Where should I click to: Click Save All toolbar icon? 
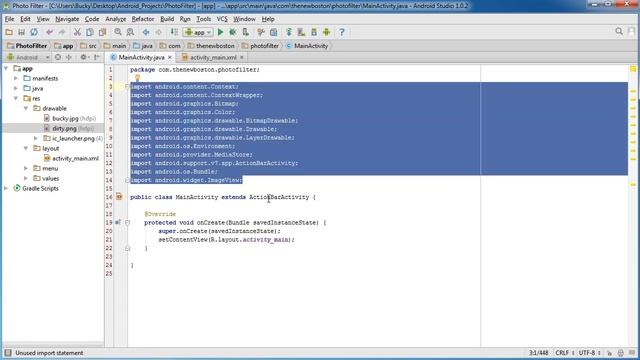(x=21, y=32)
